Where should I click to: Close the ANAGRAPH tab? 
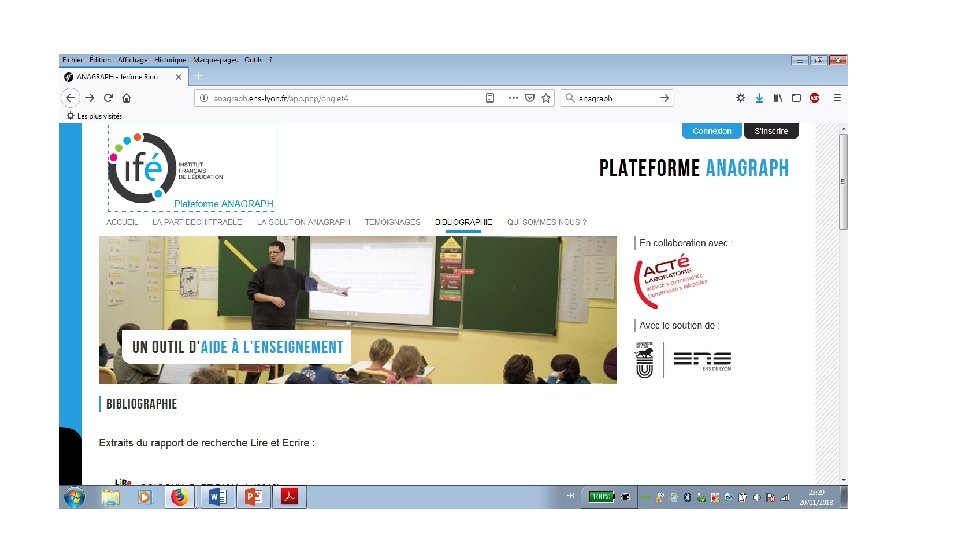pos(178,77)
